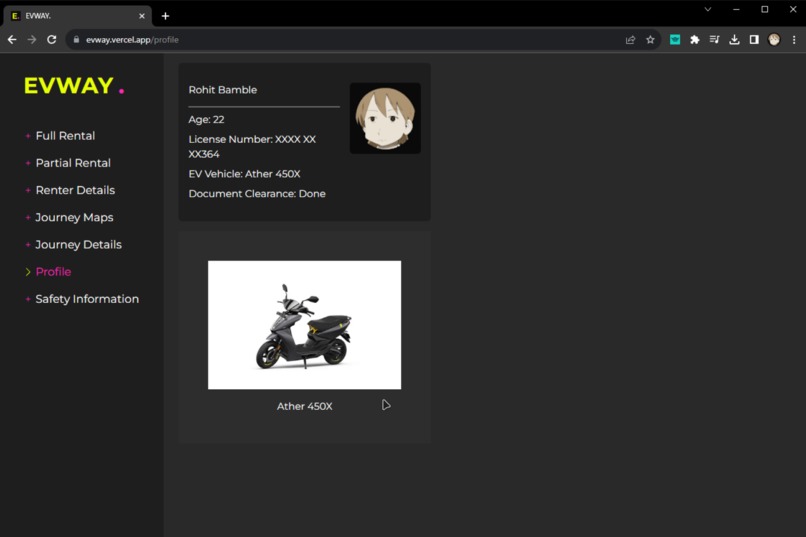The image size is (806, 537).
Task: Click the Rohit Bamble name
Action: pyautogui.click(x=223, y=90)
